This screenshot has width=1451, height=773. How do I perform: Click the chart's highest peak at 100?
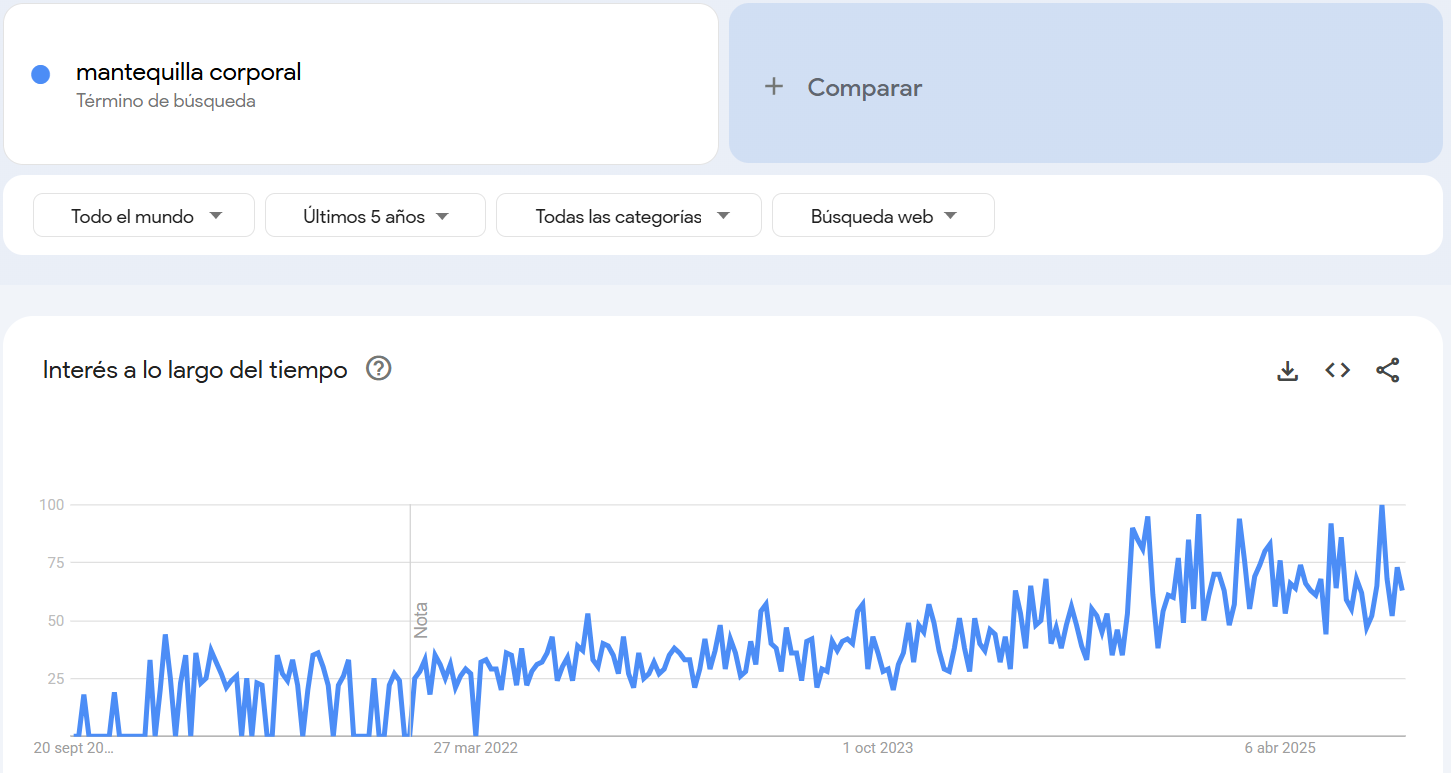(x=1382, y=506)
